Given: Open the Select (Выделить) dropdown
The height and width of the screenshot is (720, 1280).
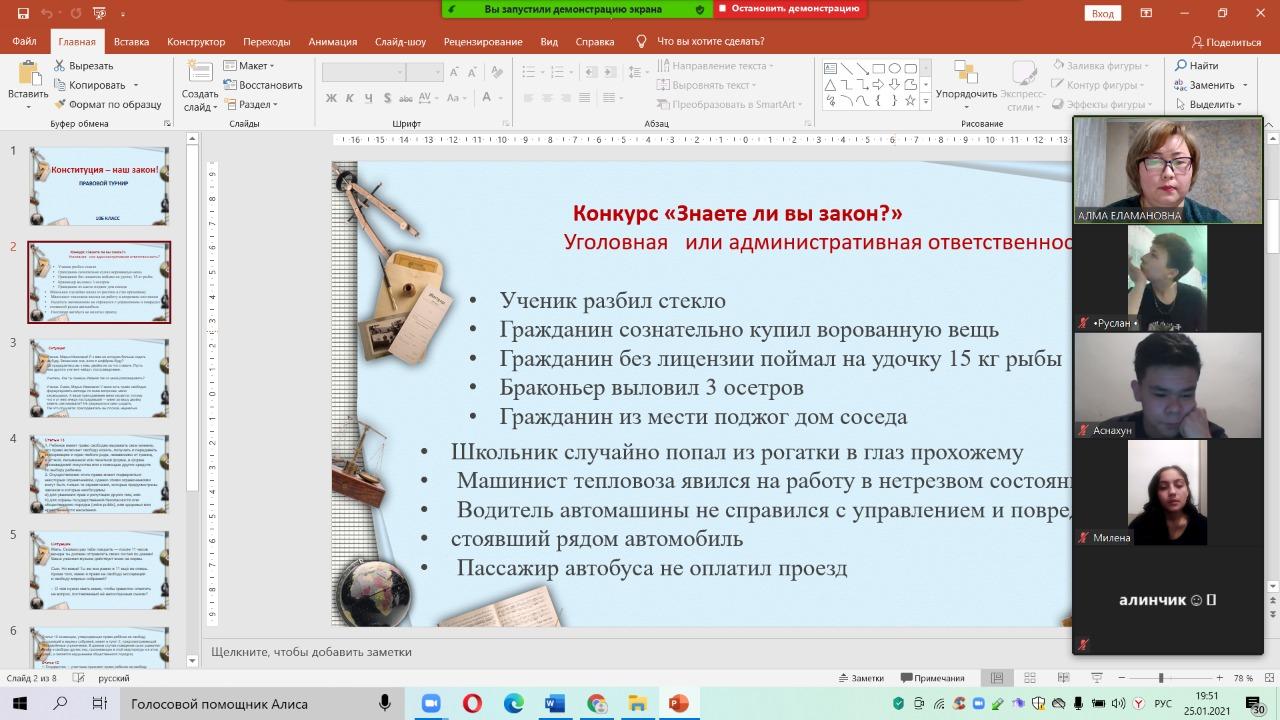Looking at the screenshot, I should pos(1211,104).
